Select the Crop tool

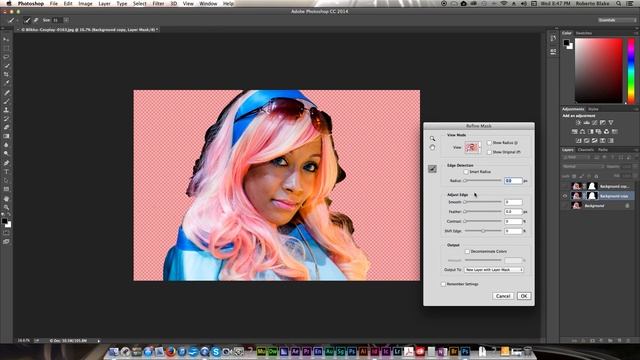(6, 75)
